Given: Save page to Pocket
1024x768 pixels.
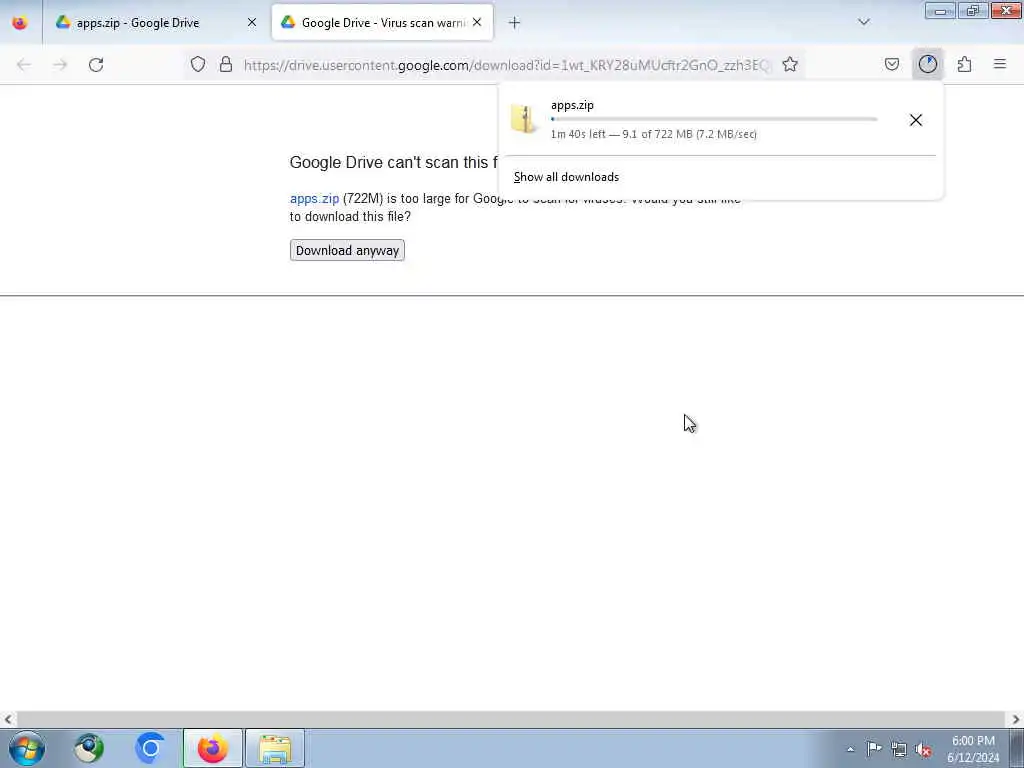Looking at the screenshot, I should pos(891,65).
